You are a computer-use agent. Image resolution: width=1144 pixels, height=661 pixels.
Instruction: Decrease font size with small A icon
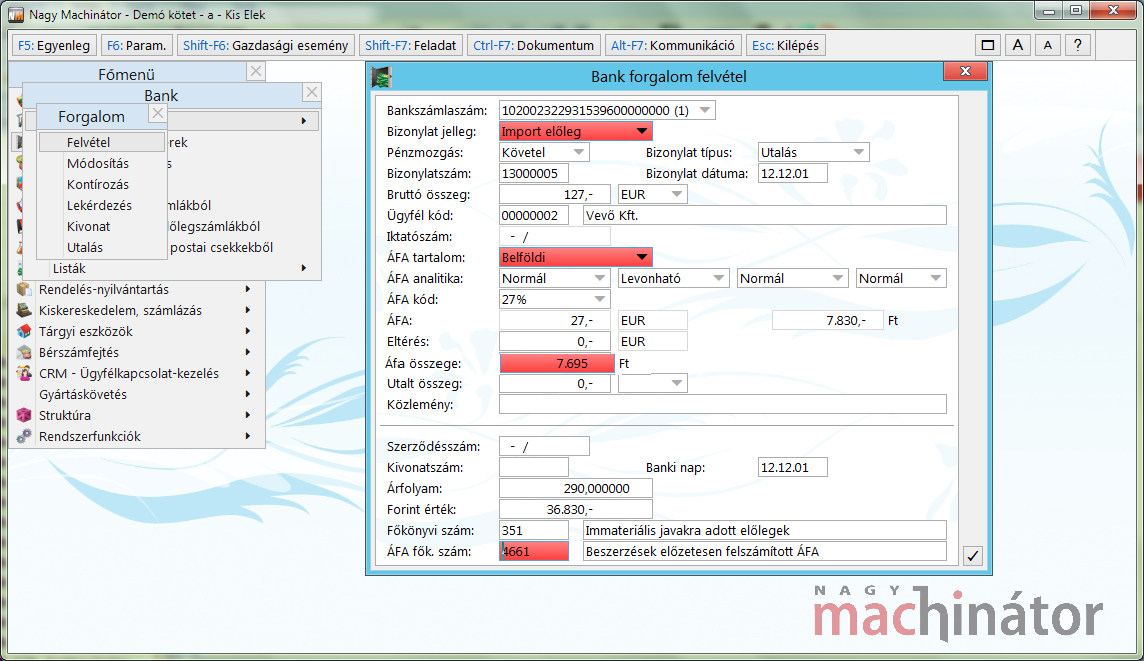1048,45
